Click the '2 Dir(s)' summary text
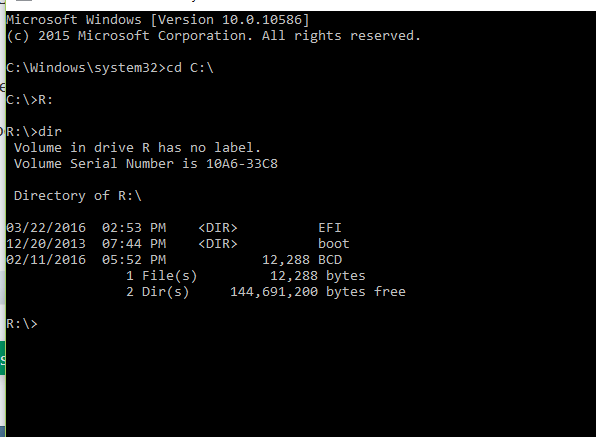Image resolution: width=596 pixels, height=437 pixels. pyautogui.click(x=157, y=291)
